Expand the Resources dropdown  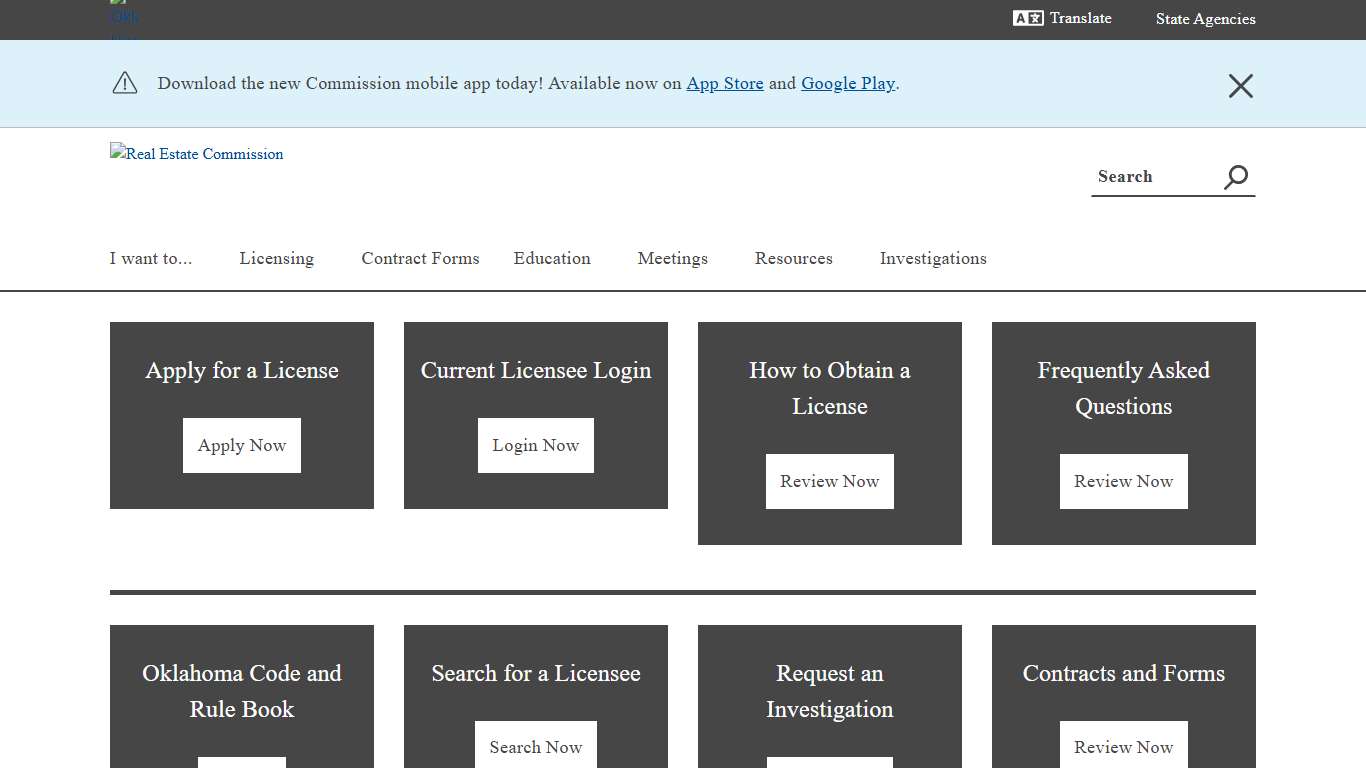(x=793, y=258)
